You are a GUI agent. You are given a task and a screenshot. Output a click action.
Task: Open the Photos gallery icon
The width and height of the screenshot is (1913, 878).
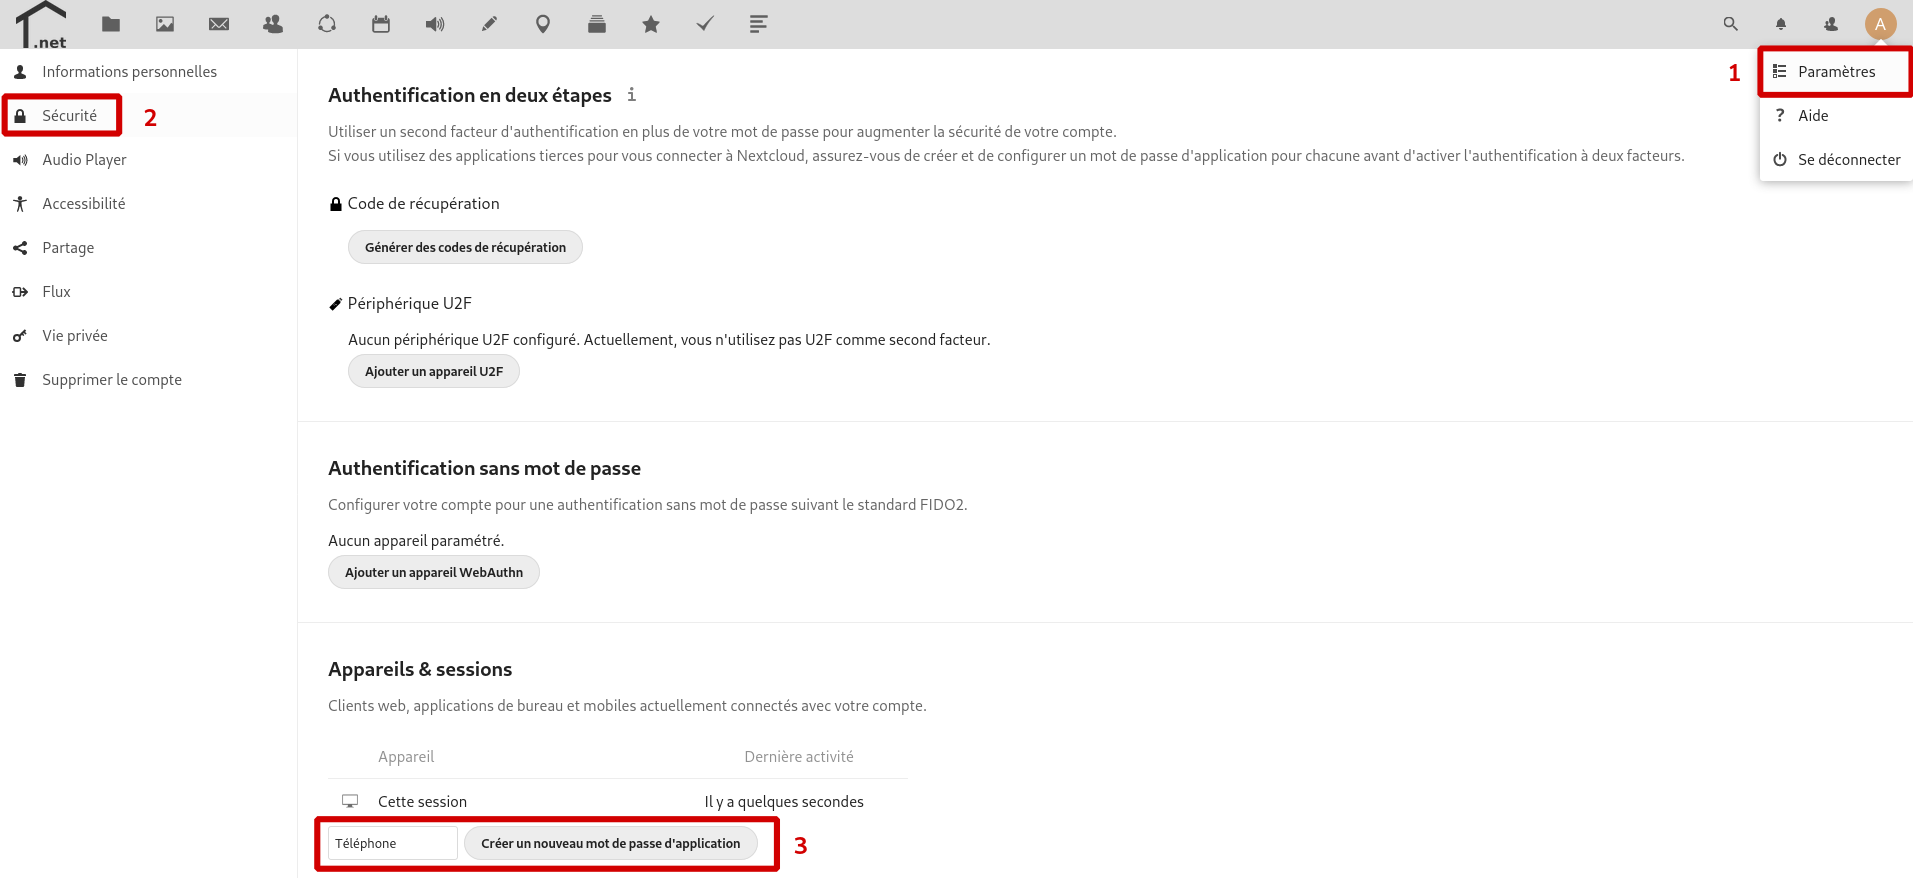tap(165, 24)
